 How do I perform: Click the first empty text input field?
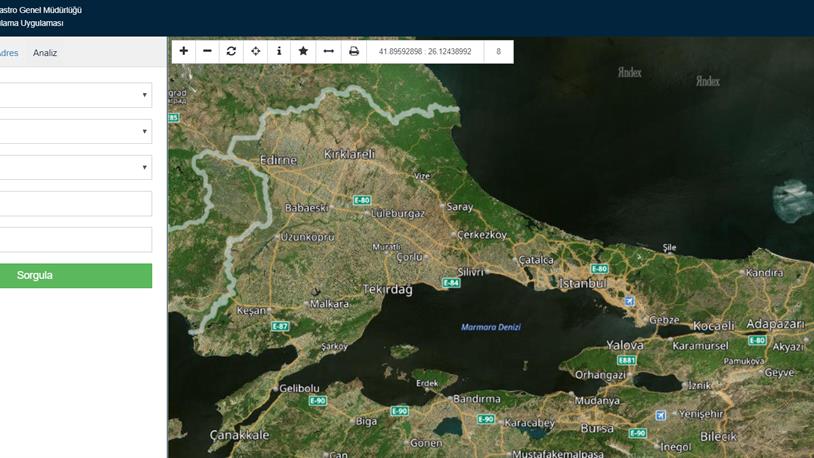[x=75, y=204]
